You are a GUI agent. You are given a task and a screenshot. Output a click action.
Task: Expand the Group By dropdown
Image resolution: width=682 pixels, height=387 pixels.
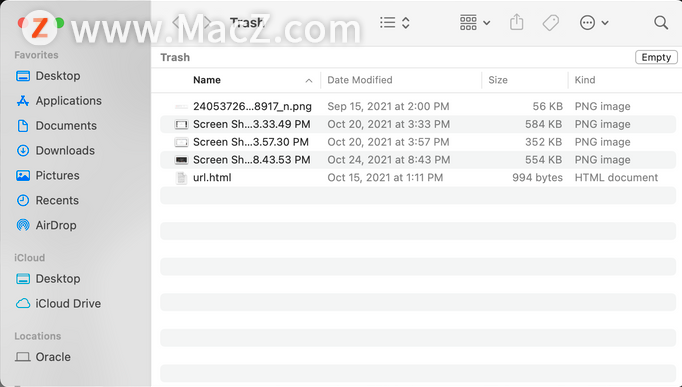click(x=475, y=23)
